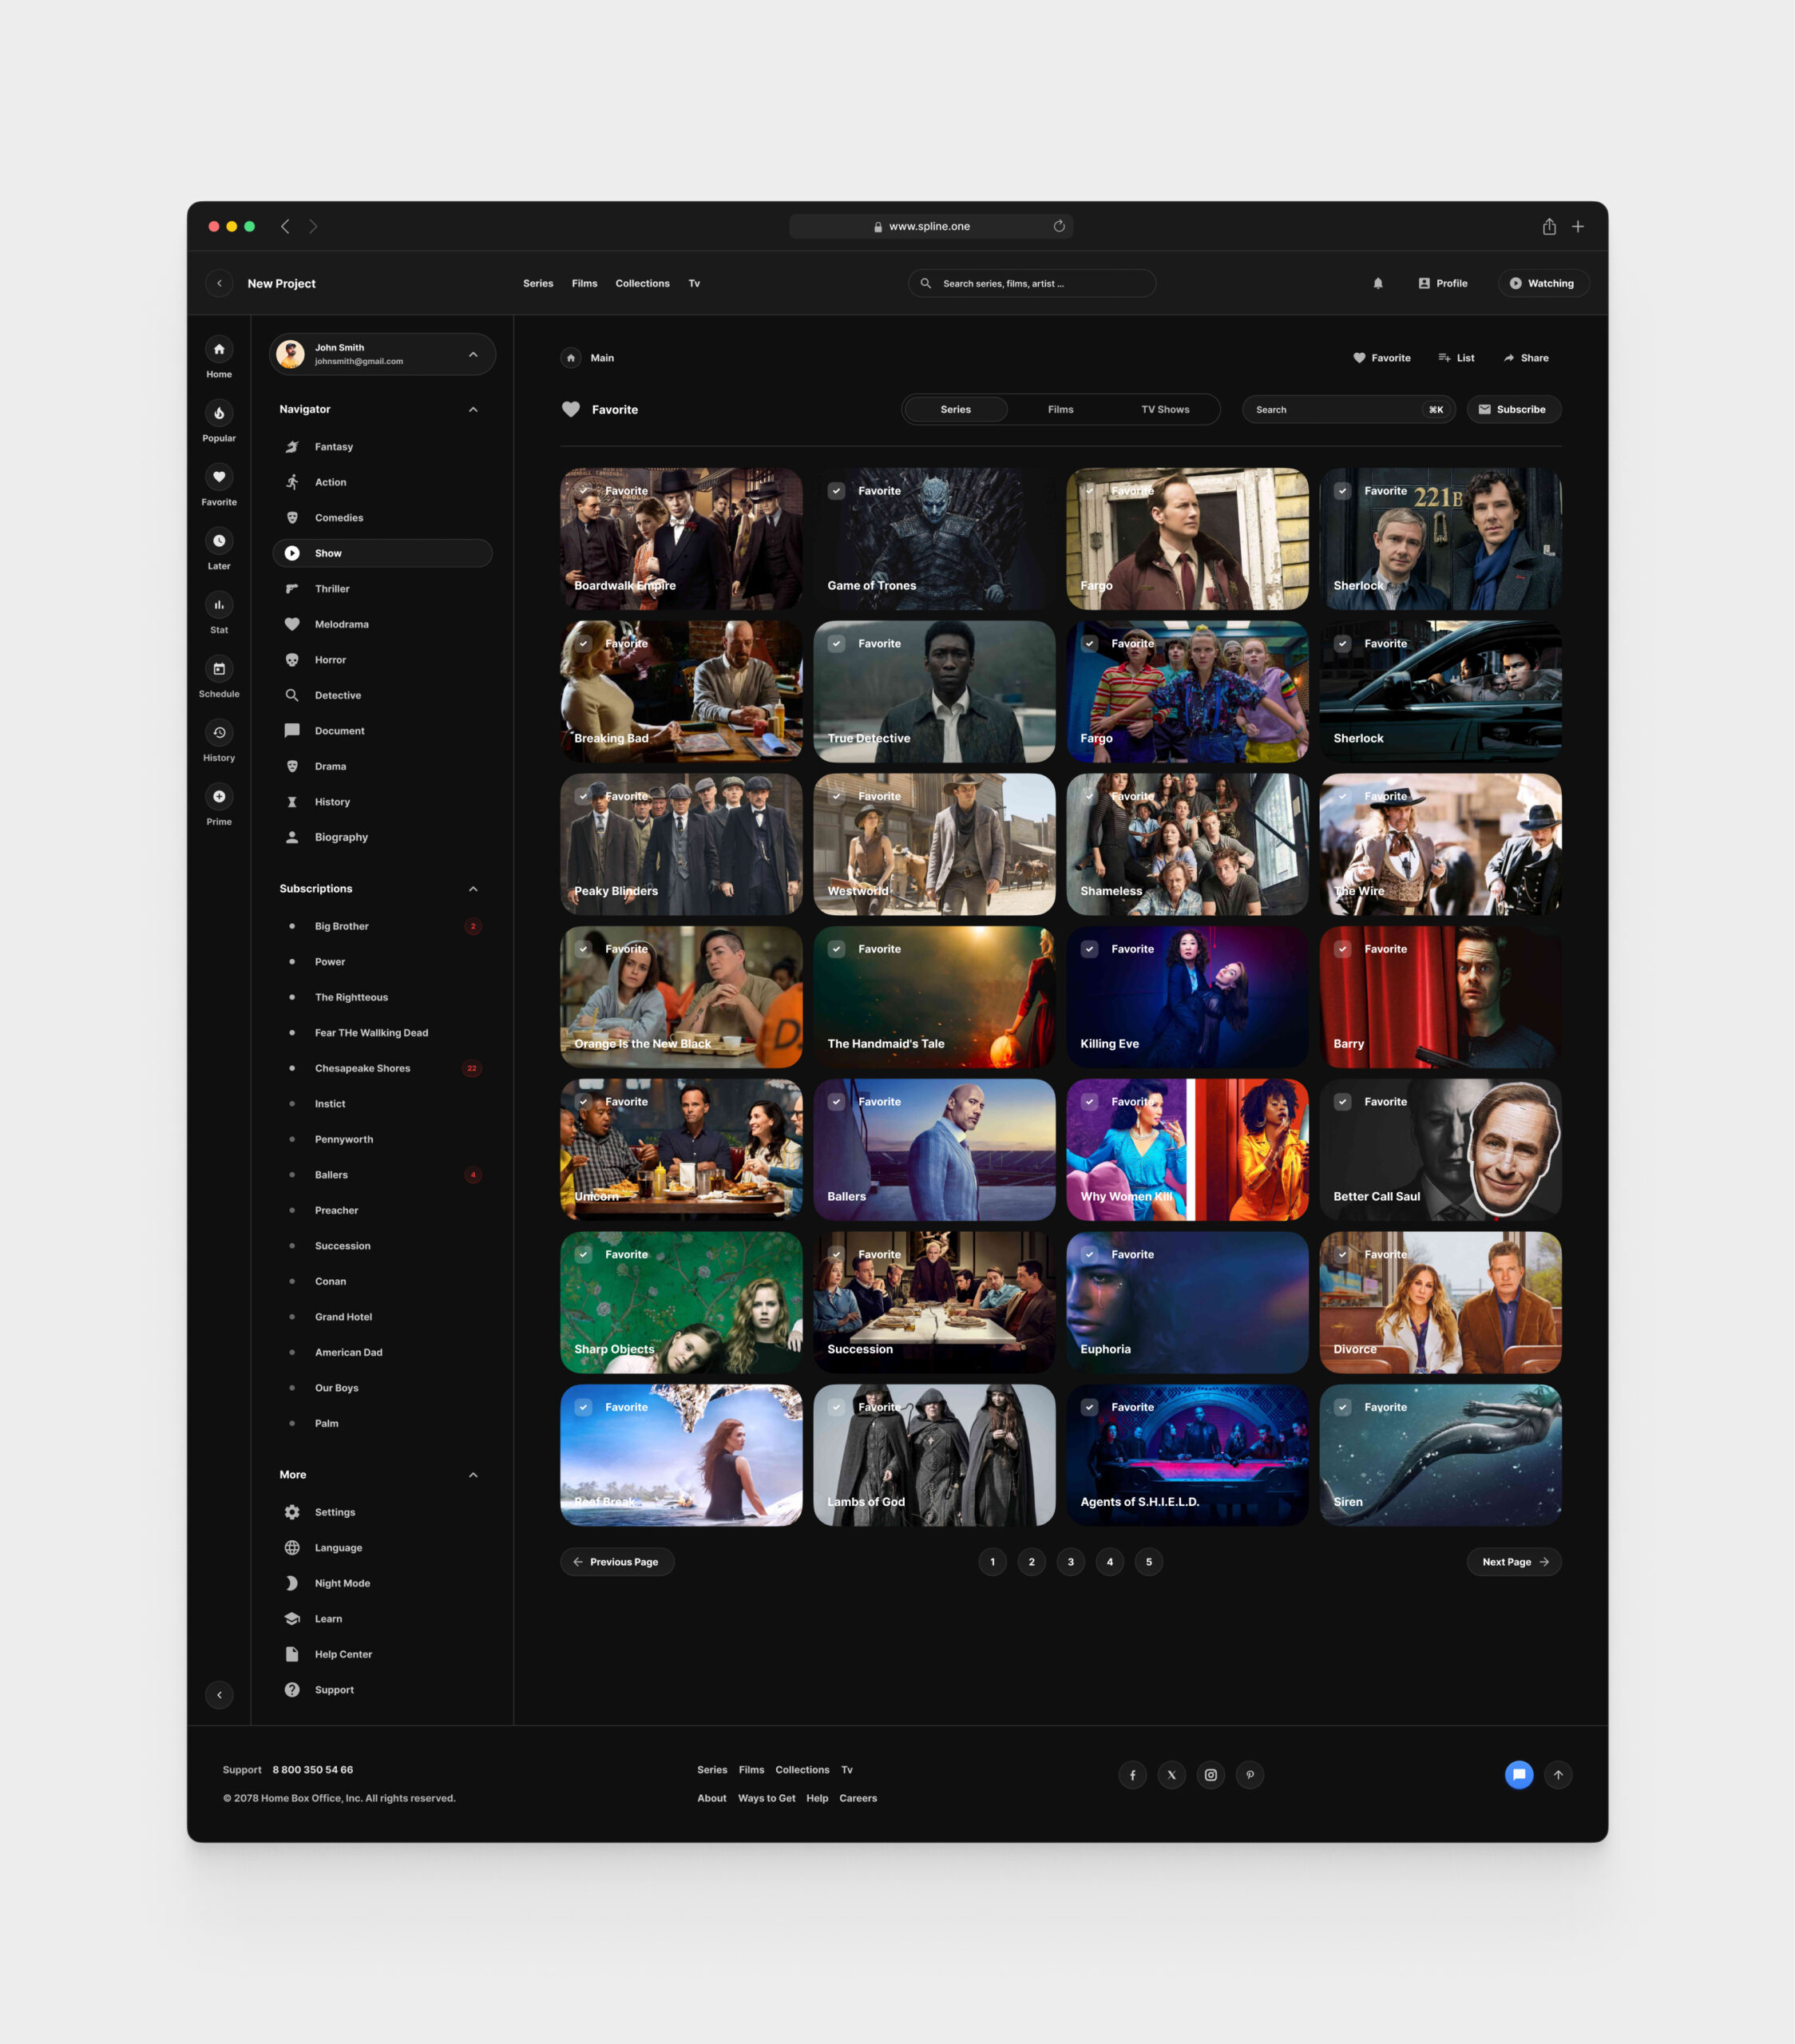Uncheck Favorite on Ballers card
This screenshot has width=1795, height=2044.
837,1102
